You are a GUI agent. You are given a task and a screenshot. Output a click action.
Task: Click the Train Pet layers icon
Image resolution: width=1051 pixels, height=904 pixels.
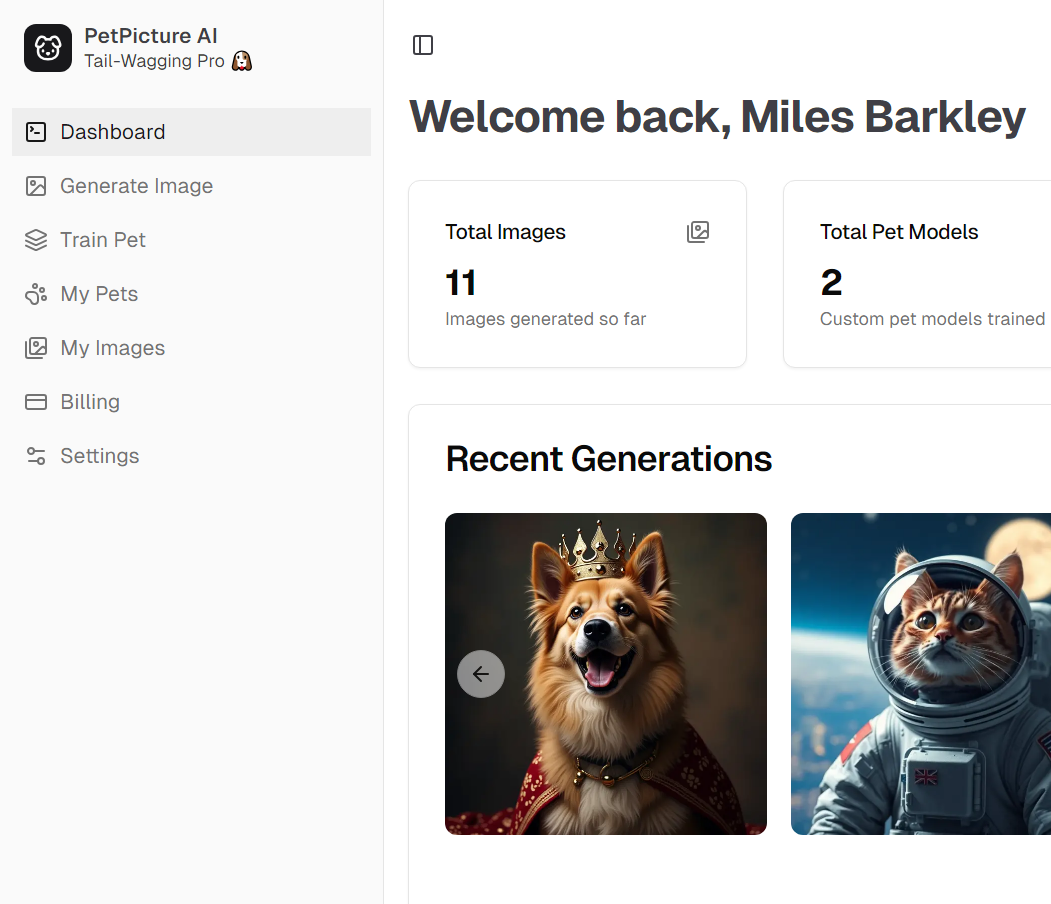click(36, 240)
